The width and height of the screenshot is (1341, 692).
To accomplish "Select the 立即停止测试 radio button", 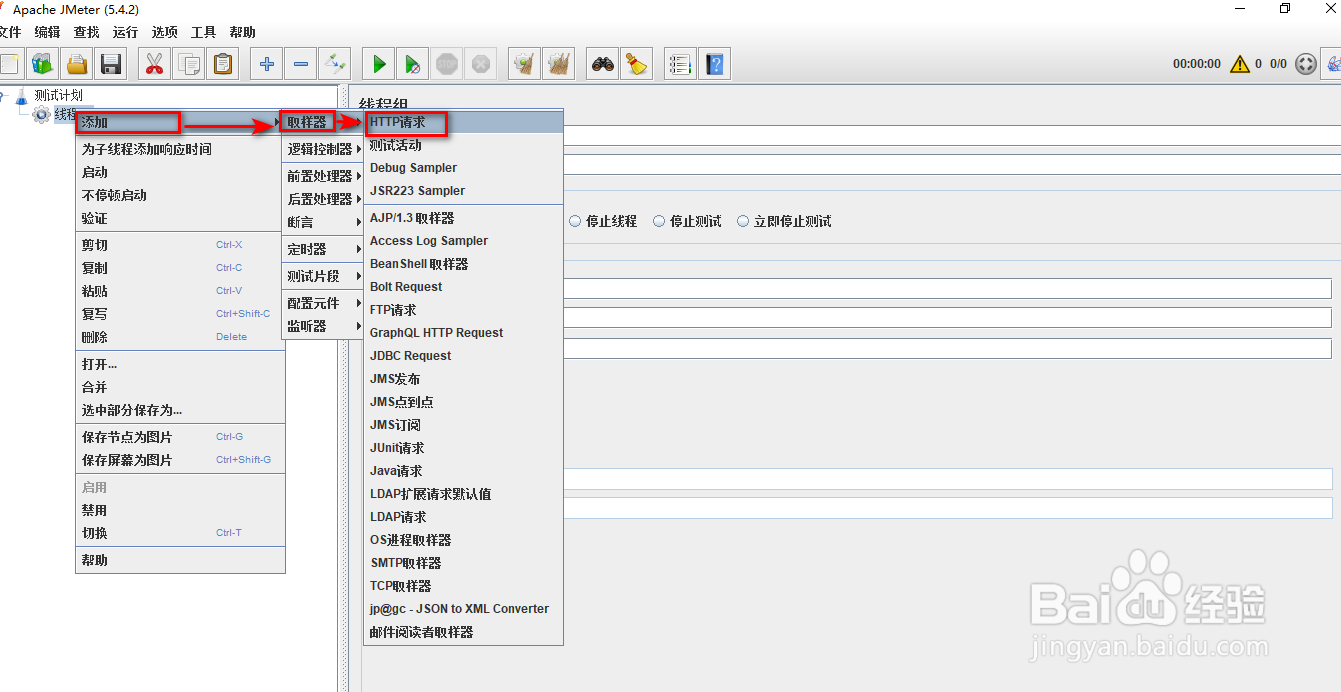I will pos(743,221).
